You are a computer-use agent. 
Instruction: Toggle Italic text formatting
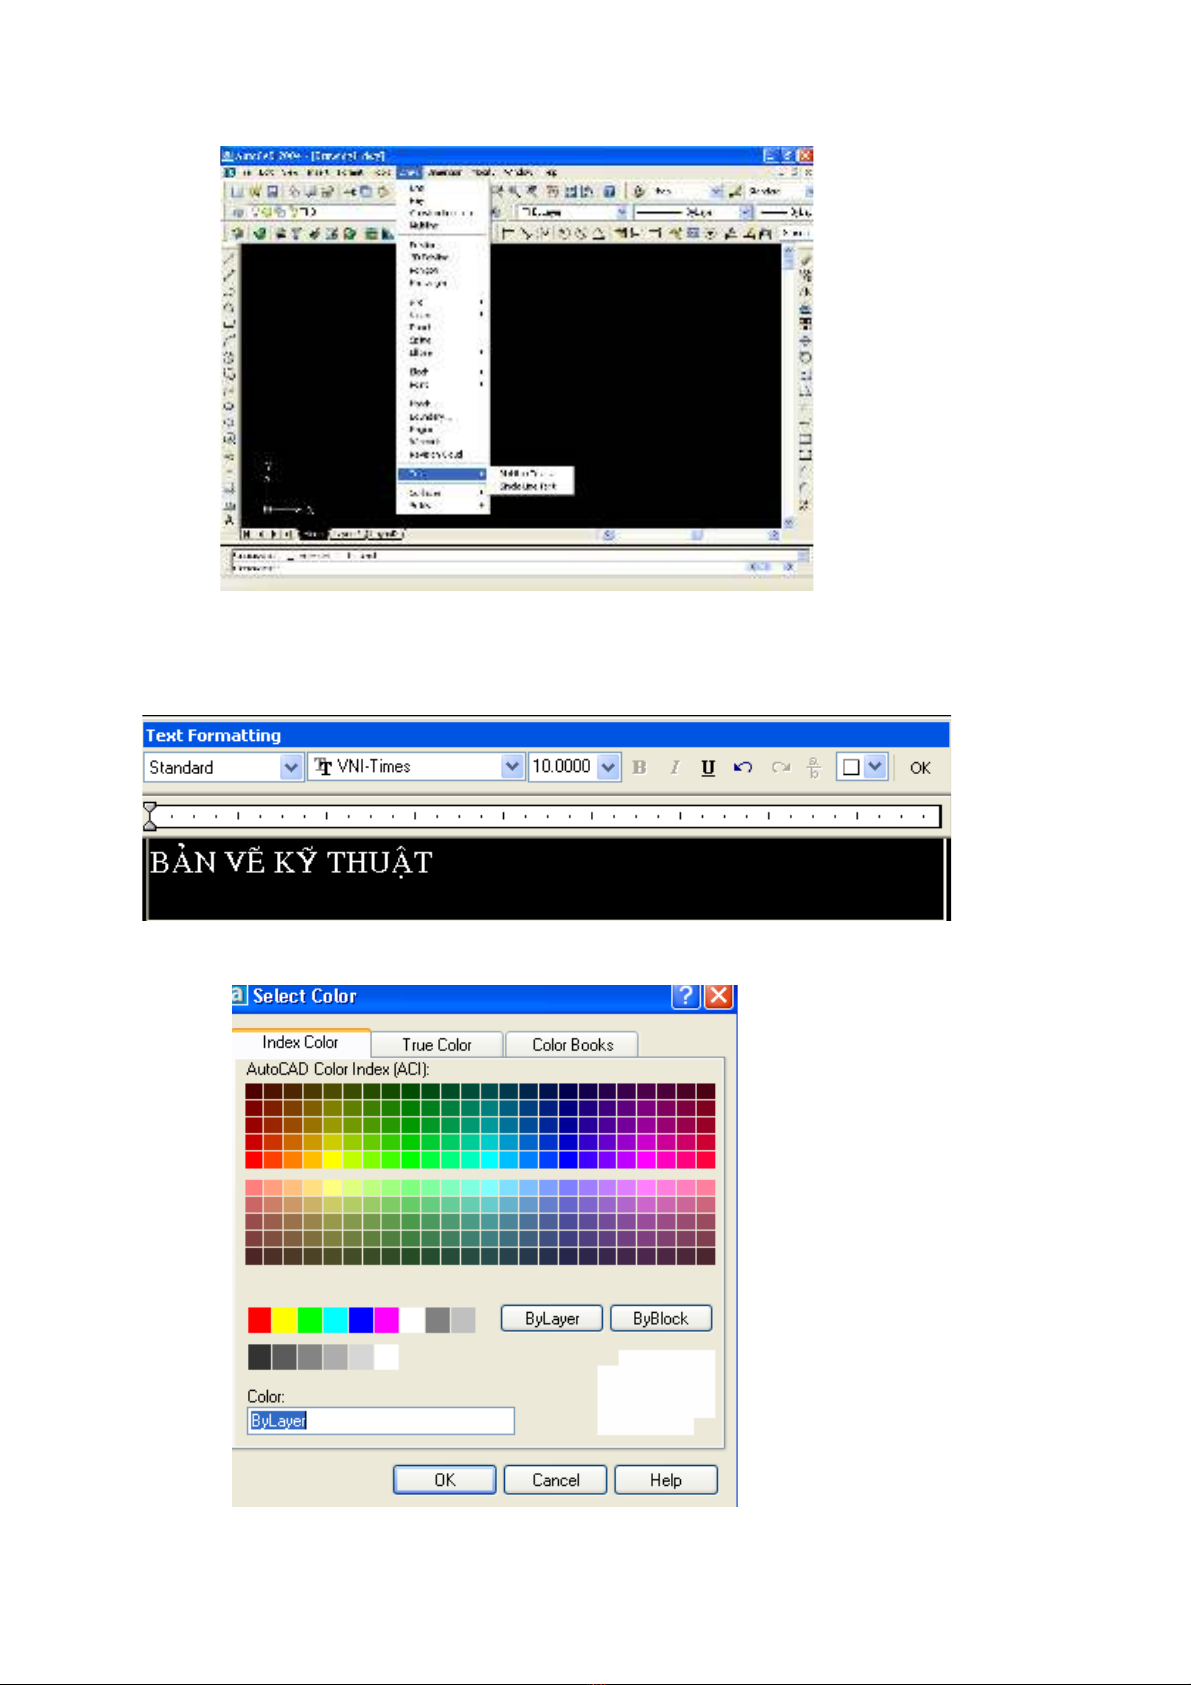click(x=675, y=768)
